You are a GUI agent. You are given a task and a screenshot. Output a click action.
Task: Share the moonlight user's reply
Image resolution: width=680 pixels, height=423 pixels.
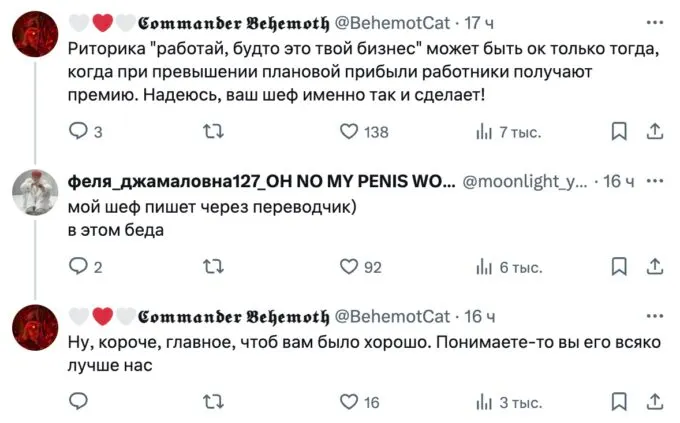tap(656, 266)
